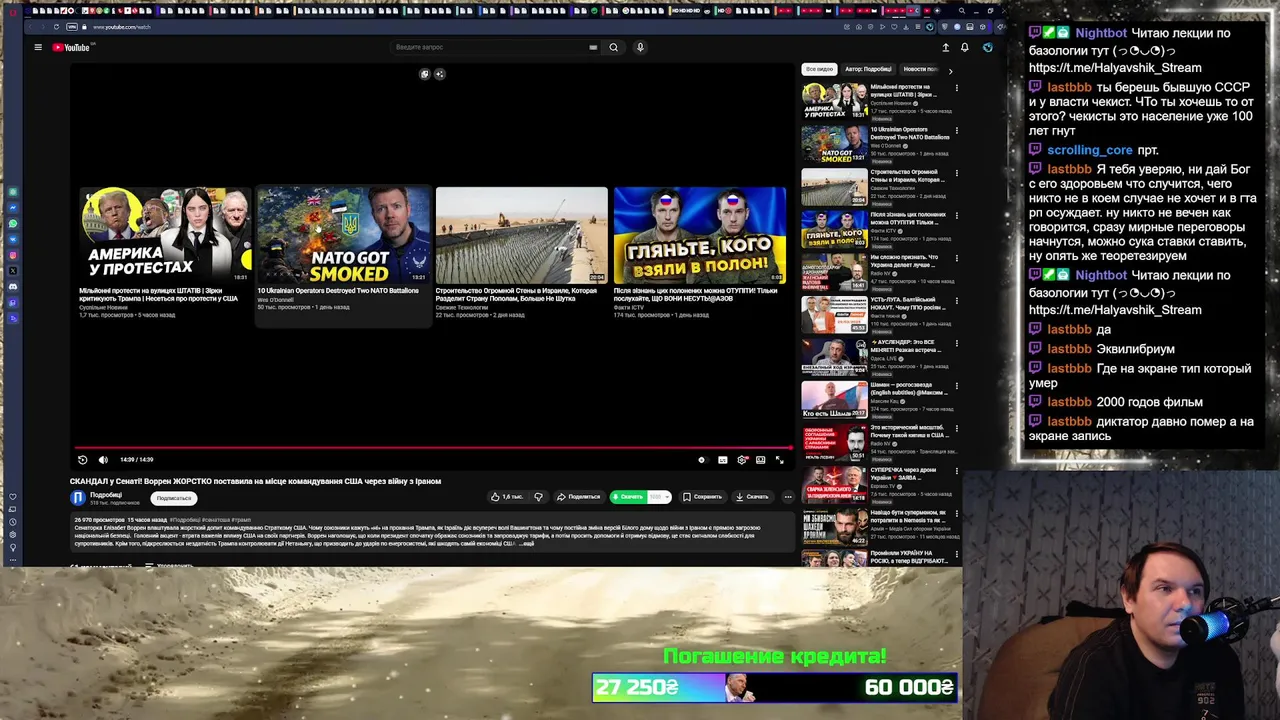Viewport: 1280px width, 720px height.
Task: Open the heart bookmarks icon in browser sidebar
Action: click(x=13, y=497)
